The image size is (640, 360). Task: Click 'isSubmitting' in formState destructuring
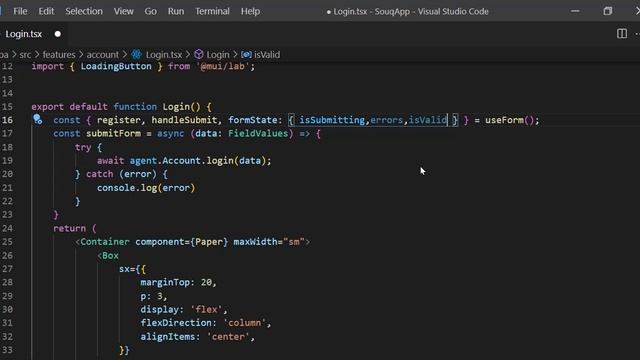coord(332,120)
